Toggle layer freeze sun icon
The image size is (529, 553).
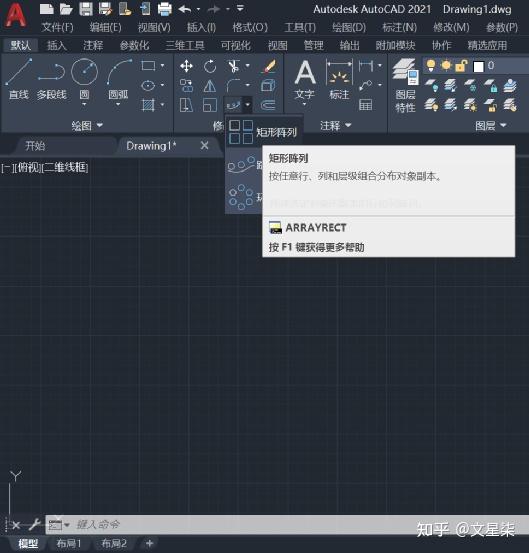click(x=446, y=66)
